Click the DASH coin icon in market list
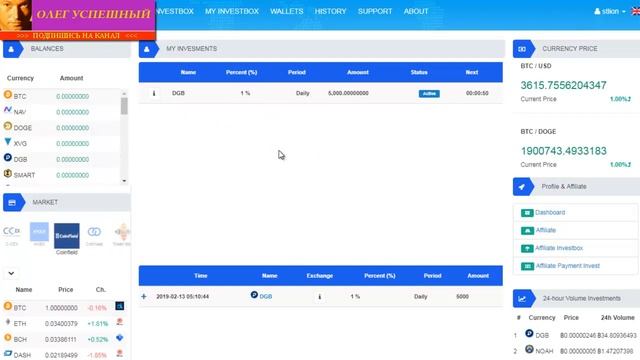Screen dimensions: 640x360 pos(8,353)
